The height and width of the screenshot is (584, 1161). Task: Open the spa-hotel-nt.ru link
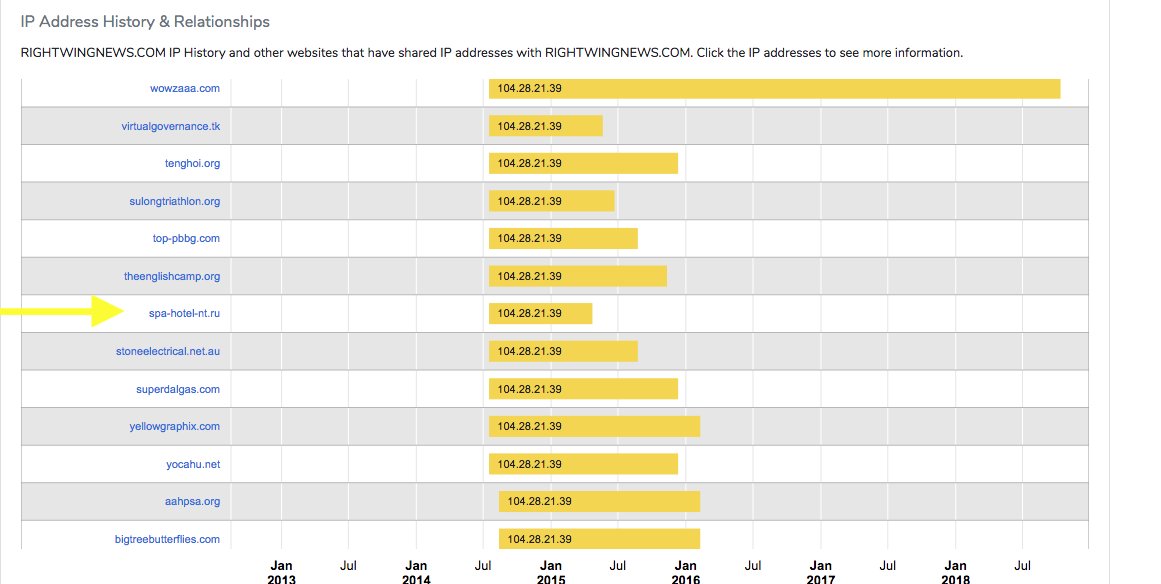pyautogui.click(x=184, y=313)
